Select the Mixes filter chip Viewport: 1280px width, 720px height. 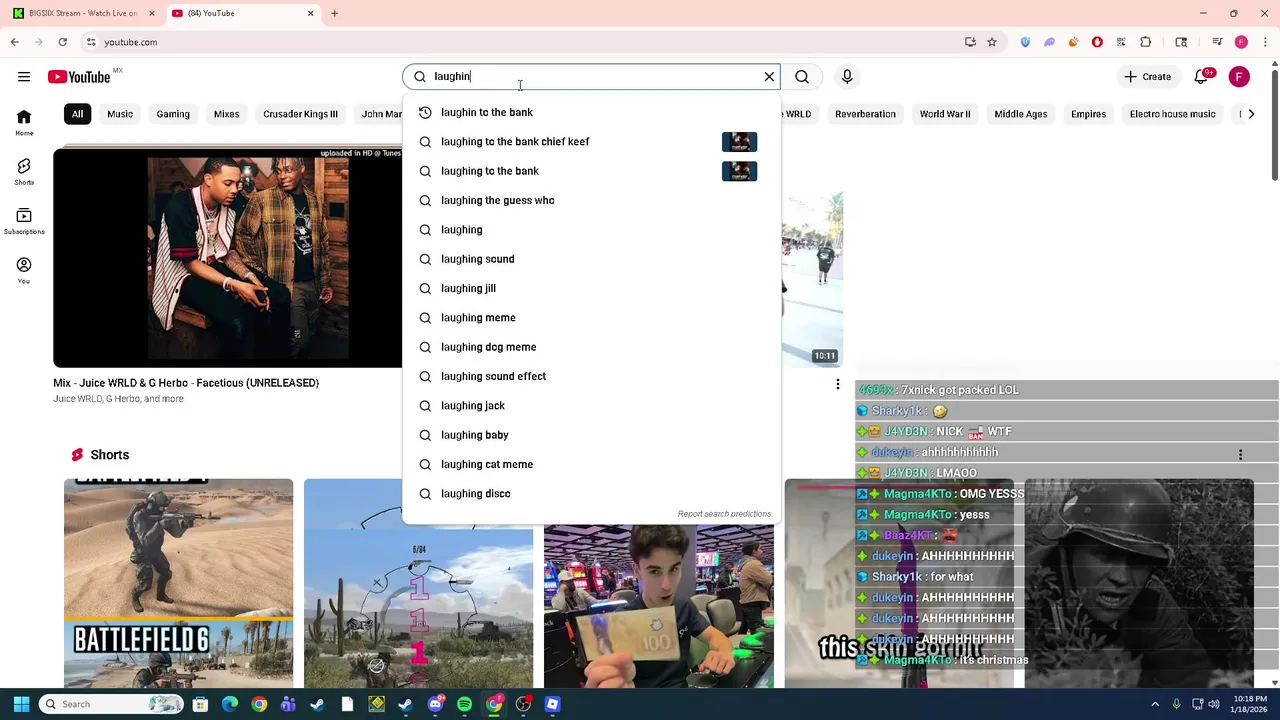tap(226, 114)
